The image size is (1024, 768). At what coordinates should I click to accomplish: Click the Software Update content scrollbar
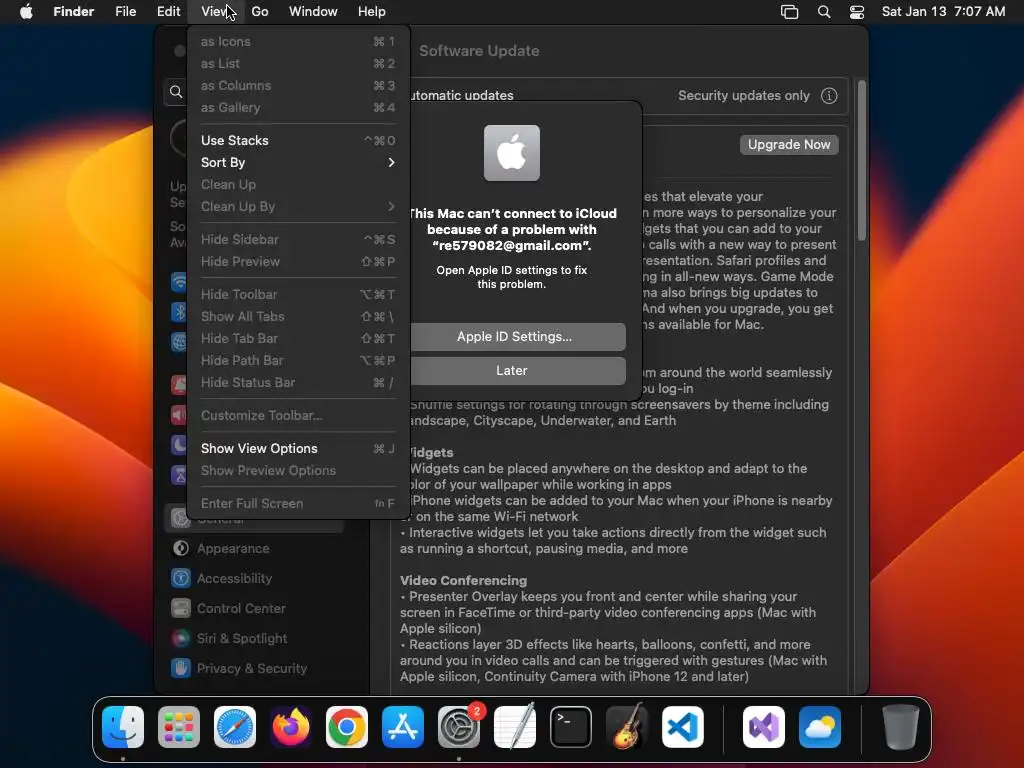pos(861,161)
